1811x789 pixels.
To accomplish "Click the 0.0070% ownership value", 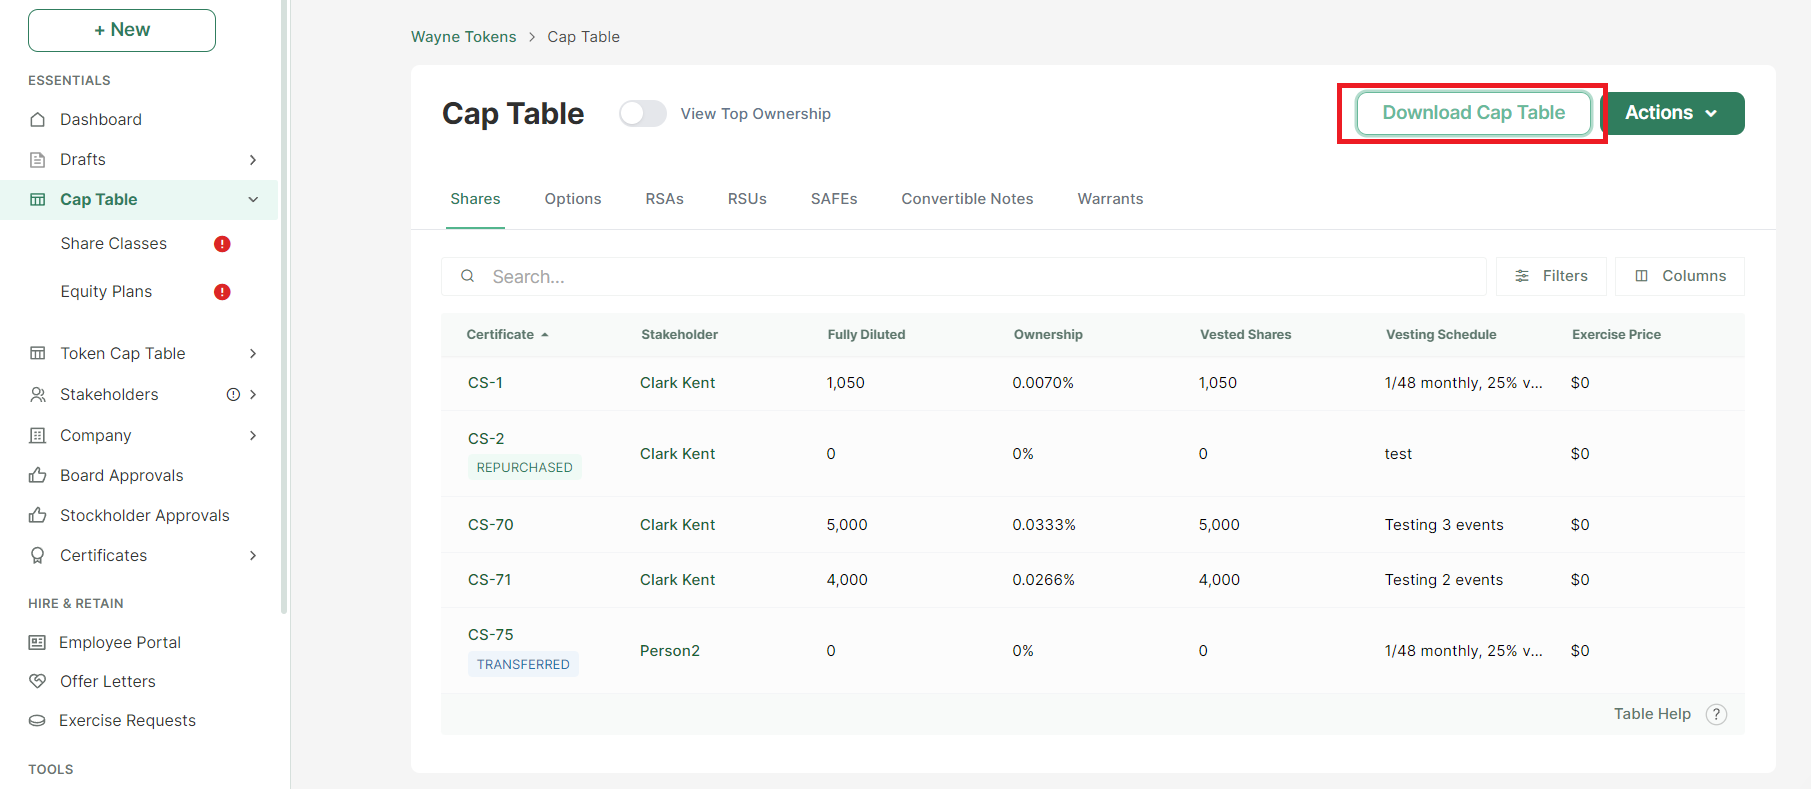I will (x=1043, y=383).
